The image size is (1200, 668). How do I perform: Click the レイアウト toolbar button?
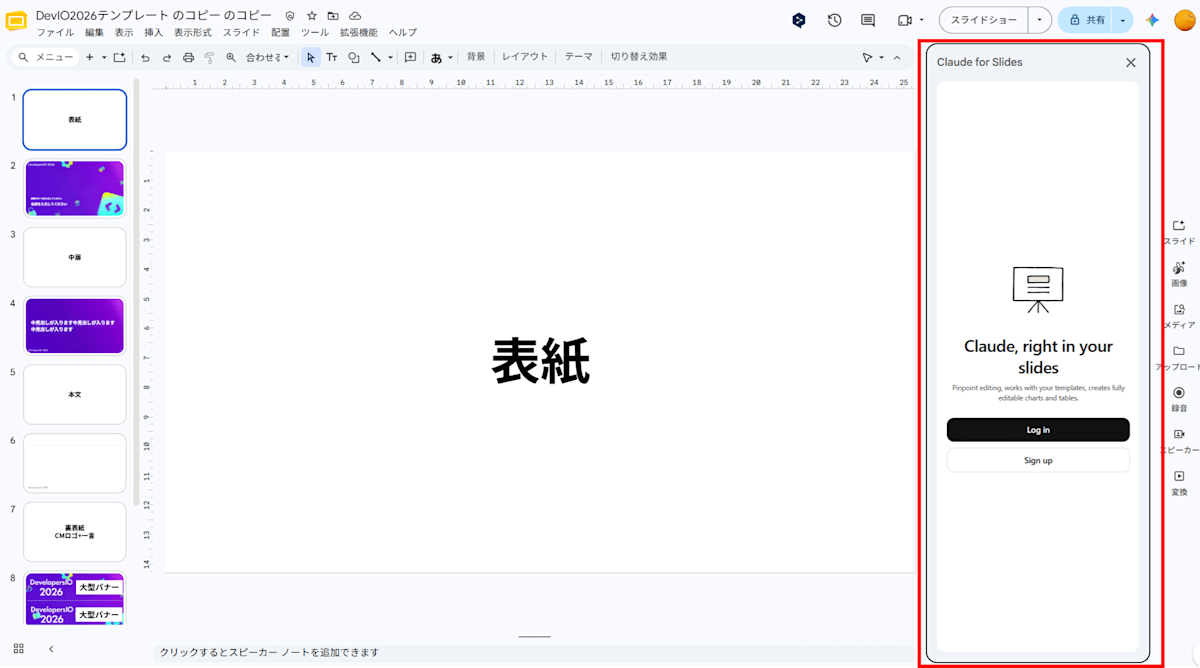(525, 57)
